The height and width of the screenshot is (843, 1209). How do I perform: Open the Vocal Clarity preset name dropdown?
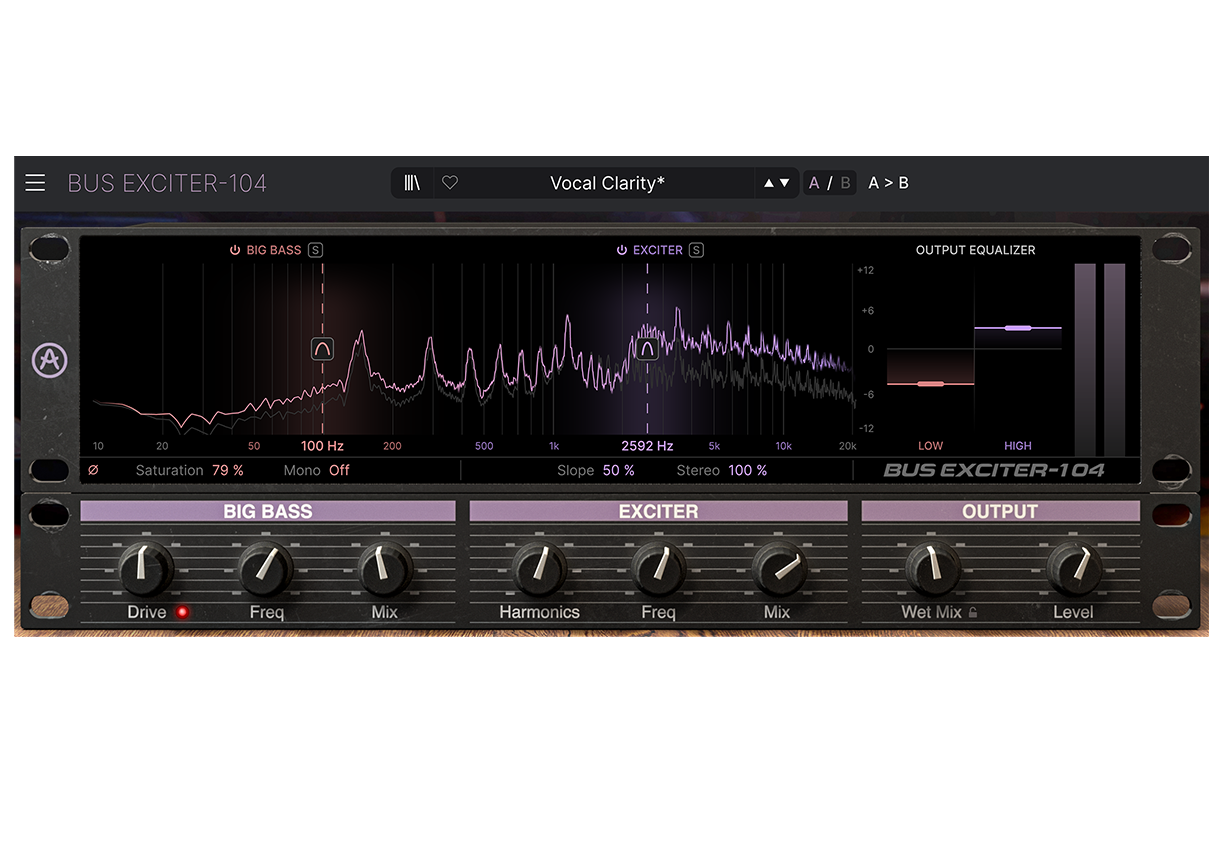click(x=607, y=183)
